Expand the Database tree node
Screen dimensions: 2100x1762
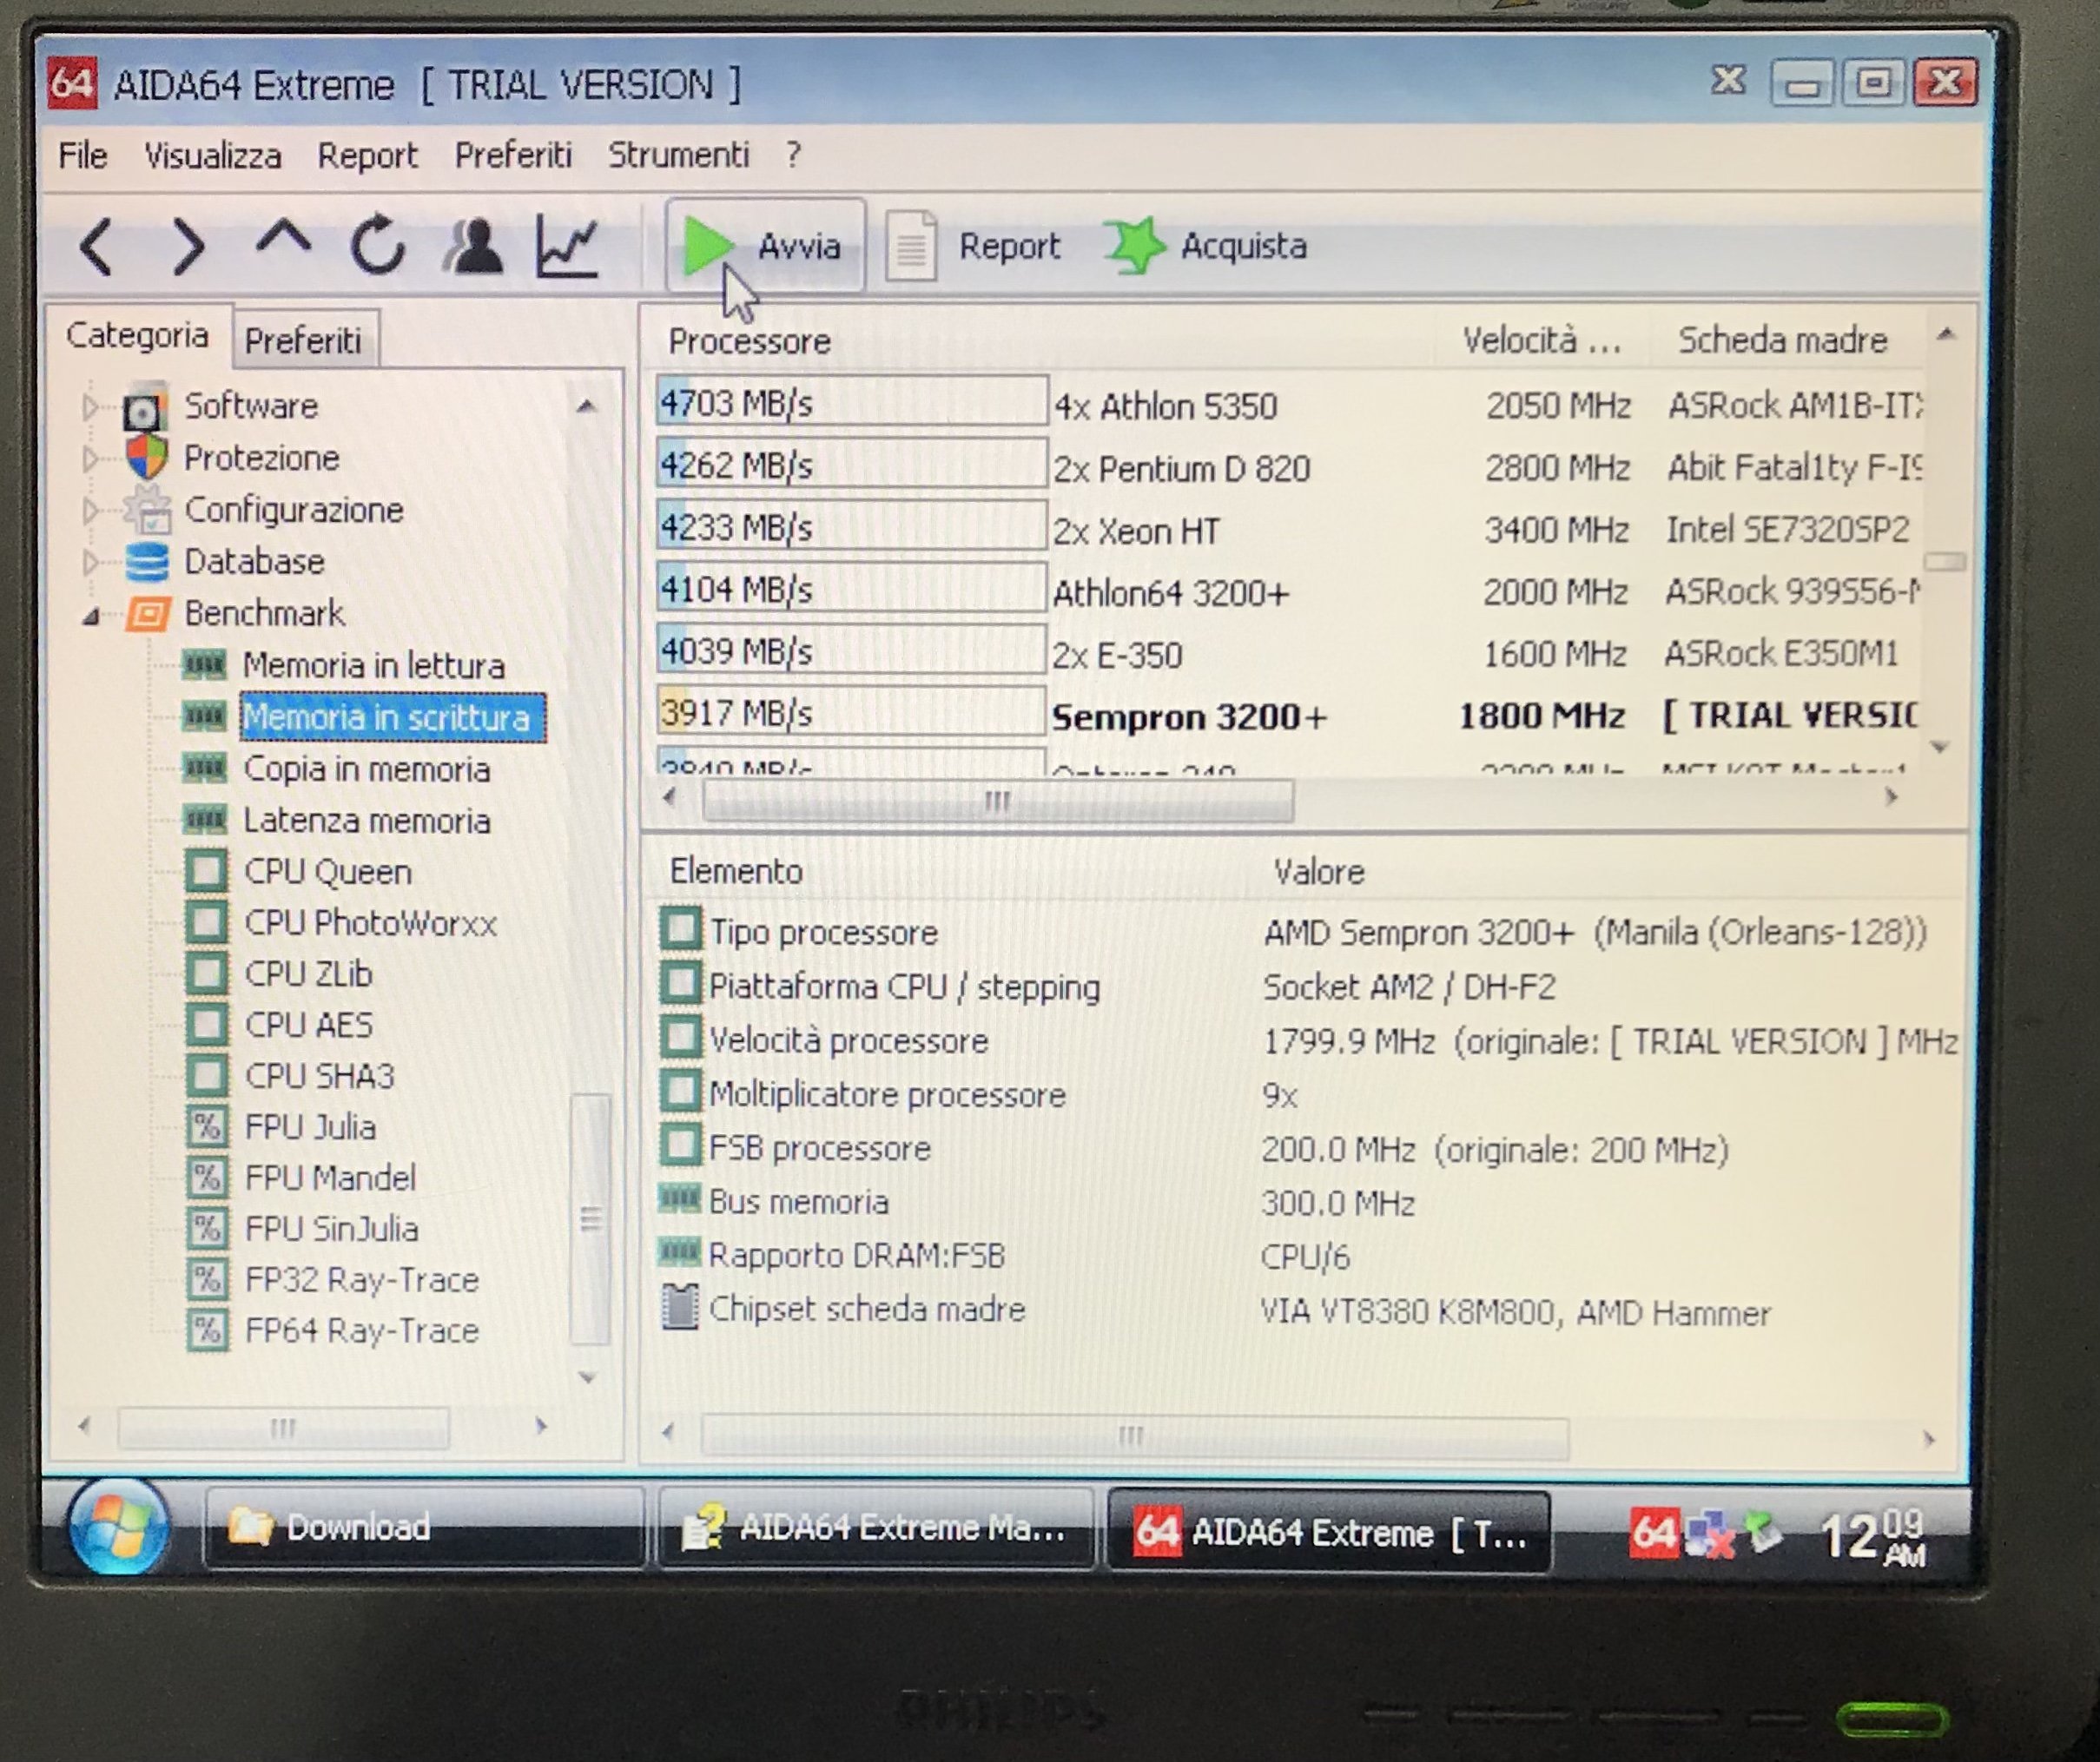(x=90, y=562)
